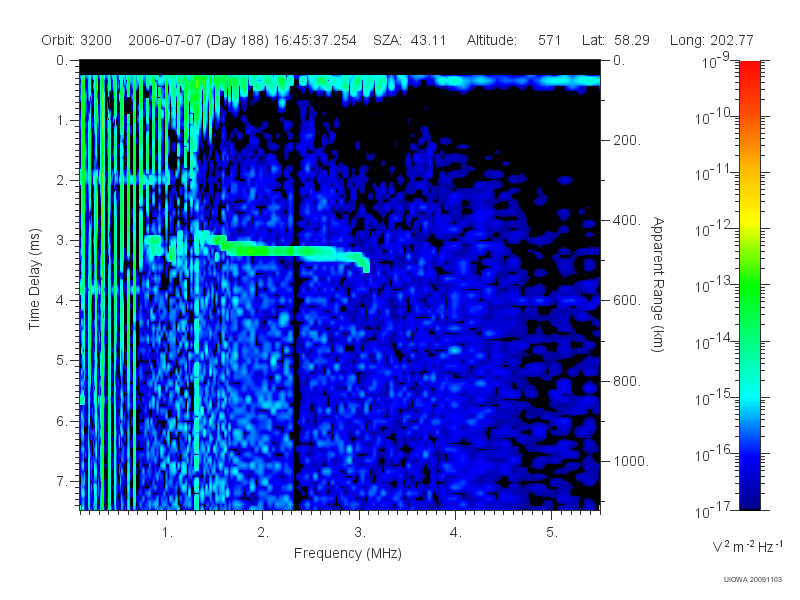The height and width of the screenshot is (600, 800).
Task: Click the 'UIOWA 20091103' credit text
Action: point(753,580)
